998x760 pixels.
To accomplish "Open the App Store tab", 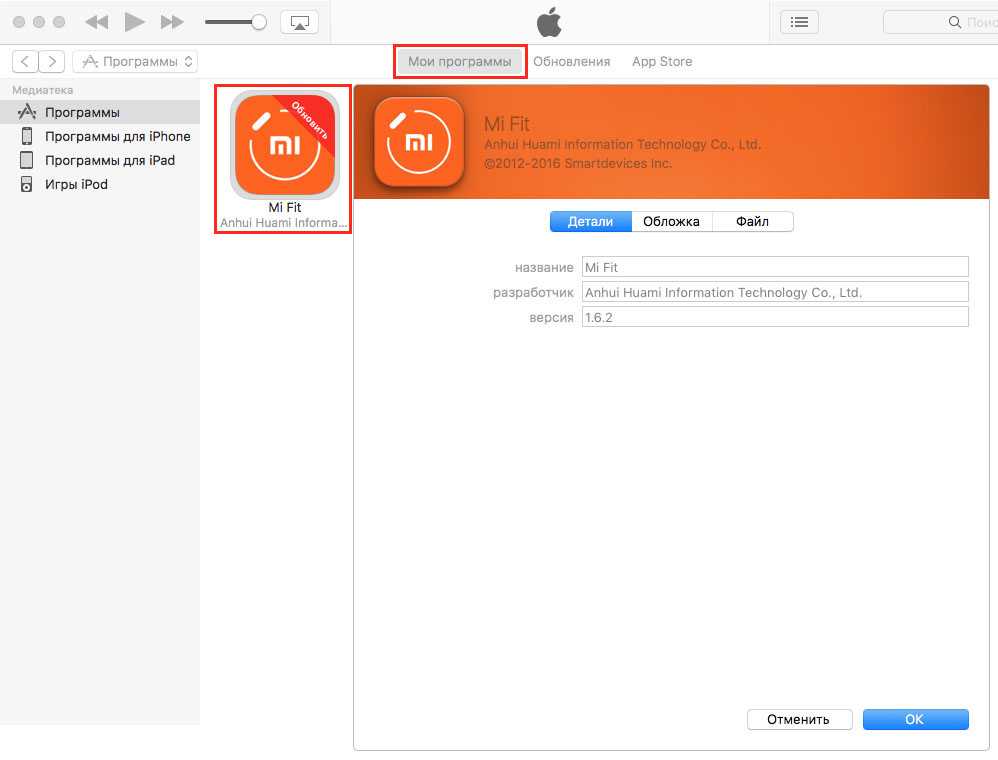I will tap(662, 62).
